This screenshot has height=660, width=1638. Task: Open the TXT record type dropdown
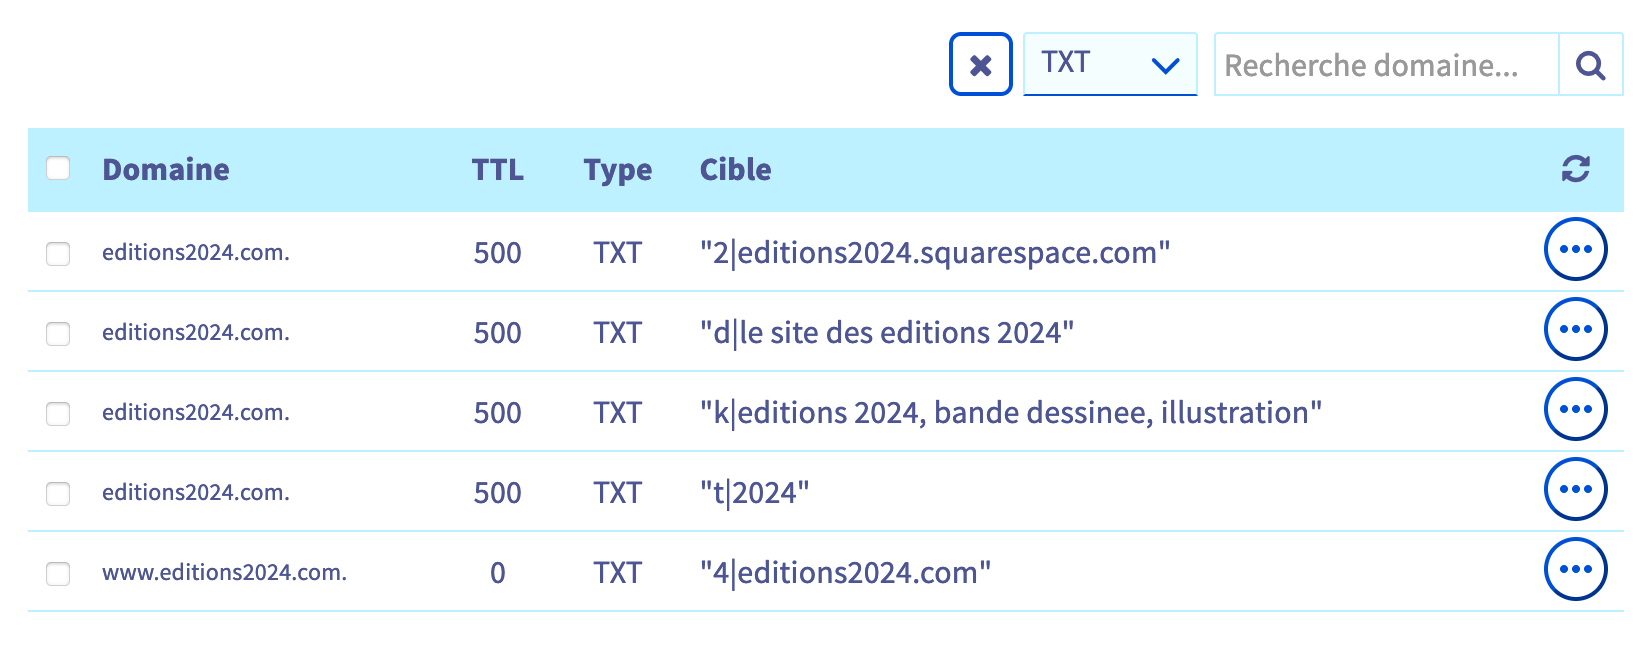point(1110,65)
